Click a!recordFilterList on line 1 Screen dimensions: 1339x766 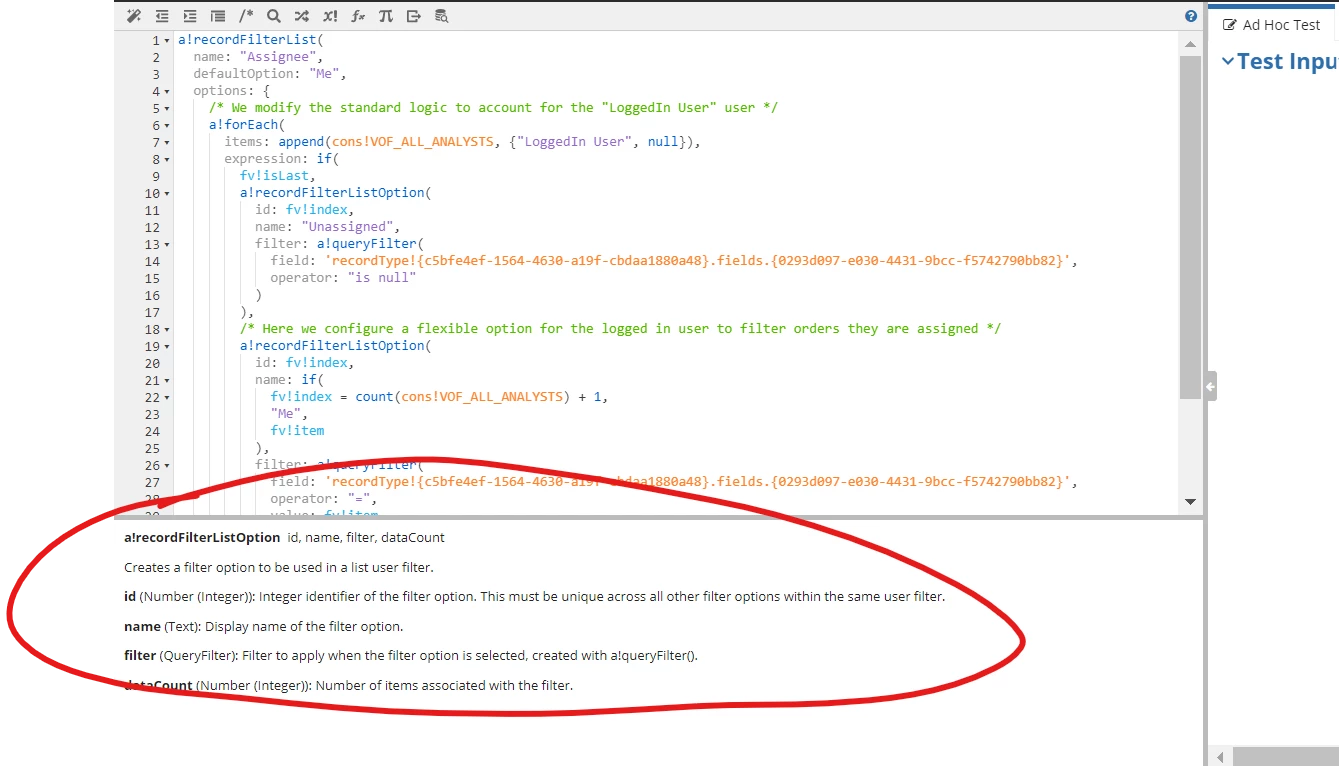click(246, 41)
